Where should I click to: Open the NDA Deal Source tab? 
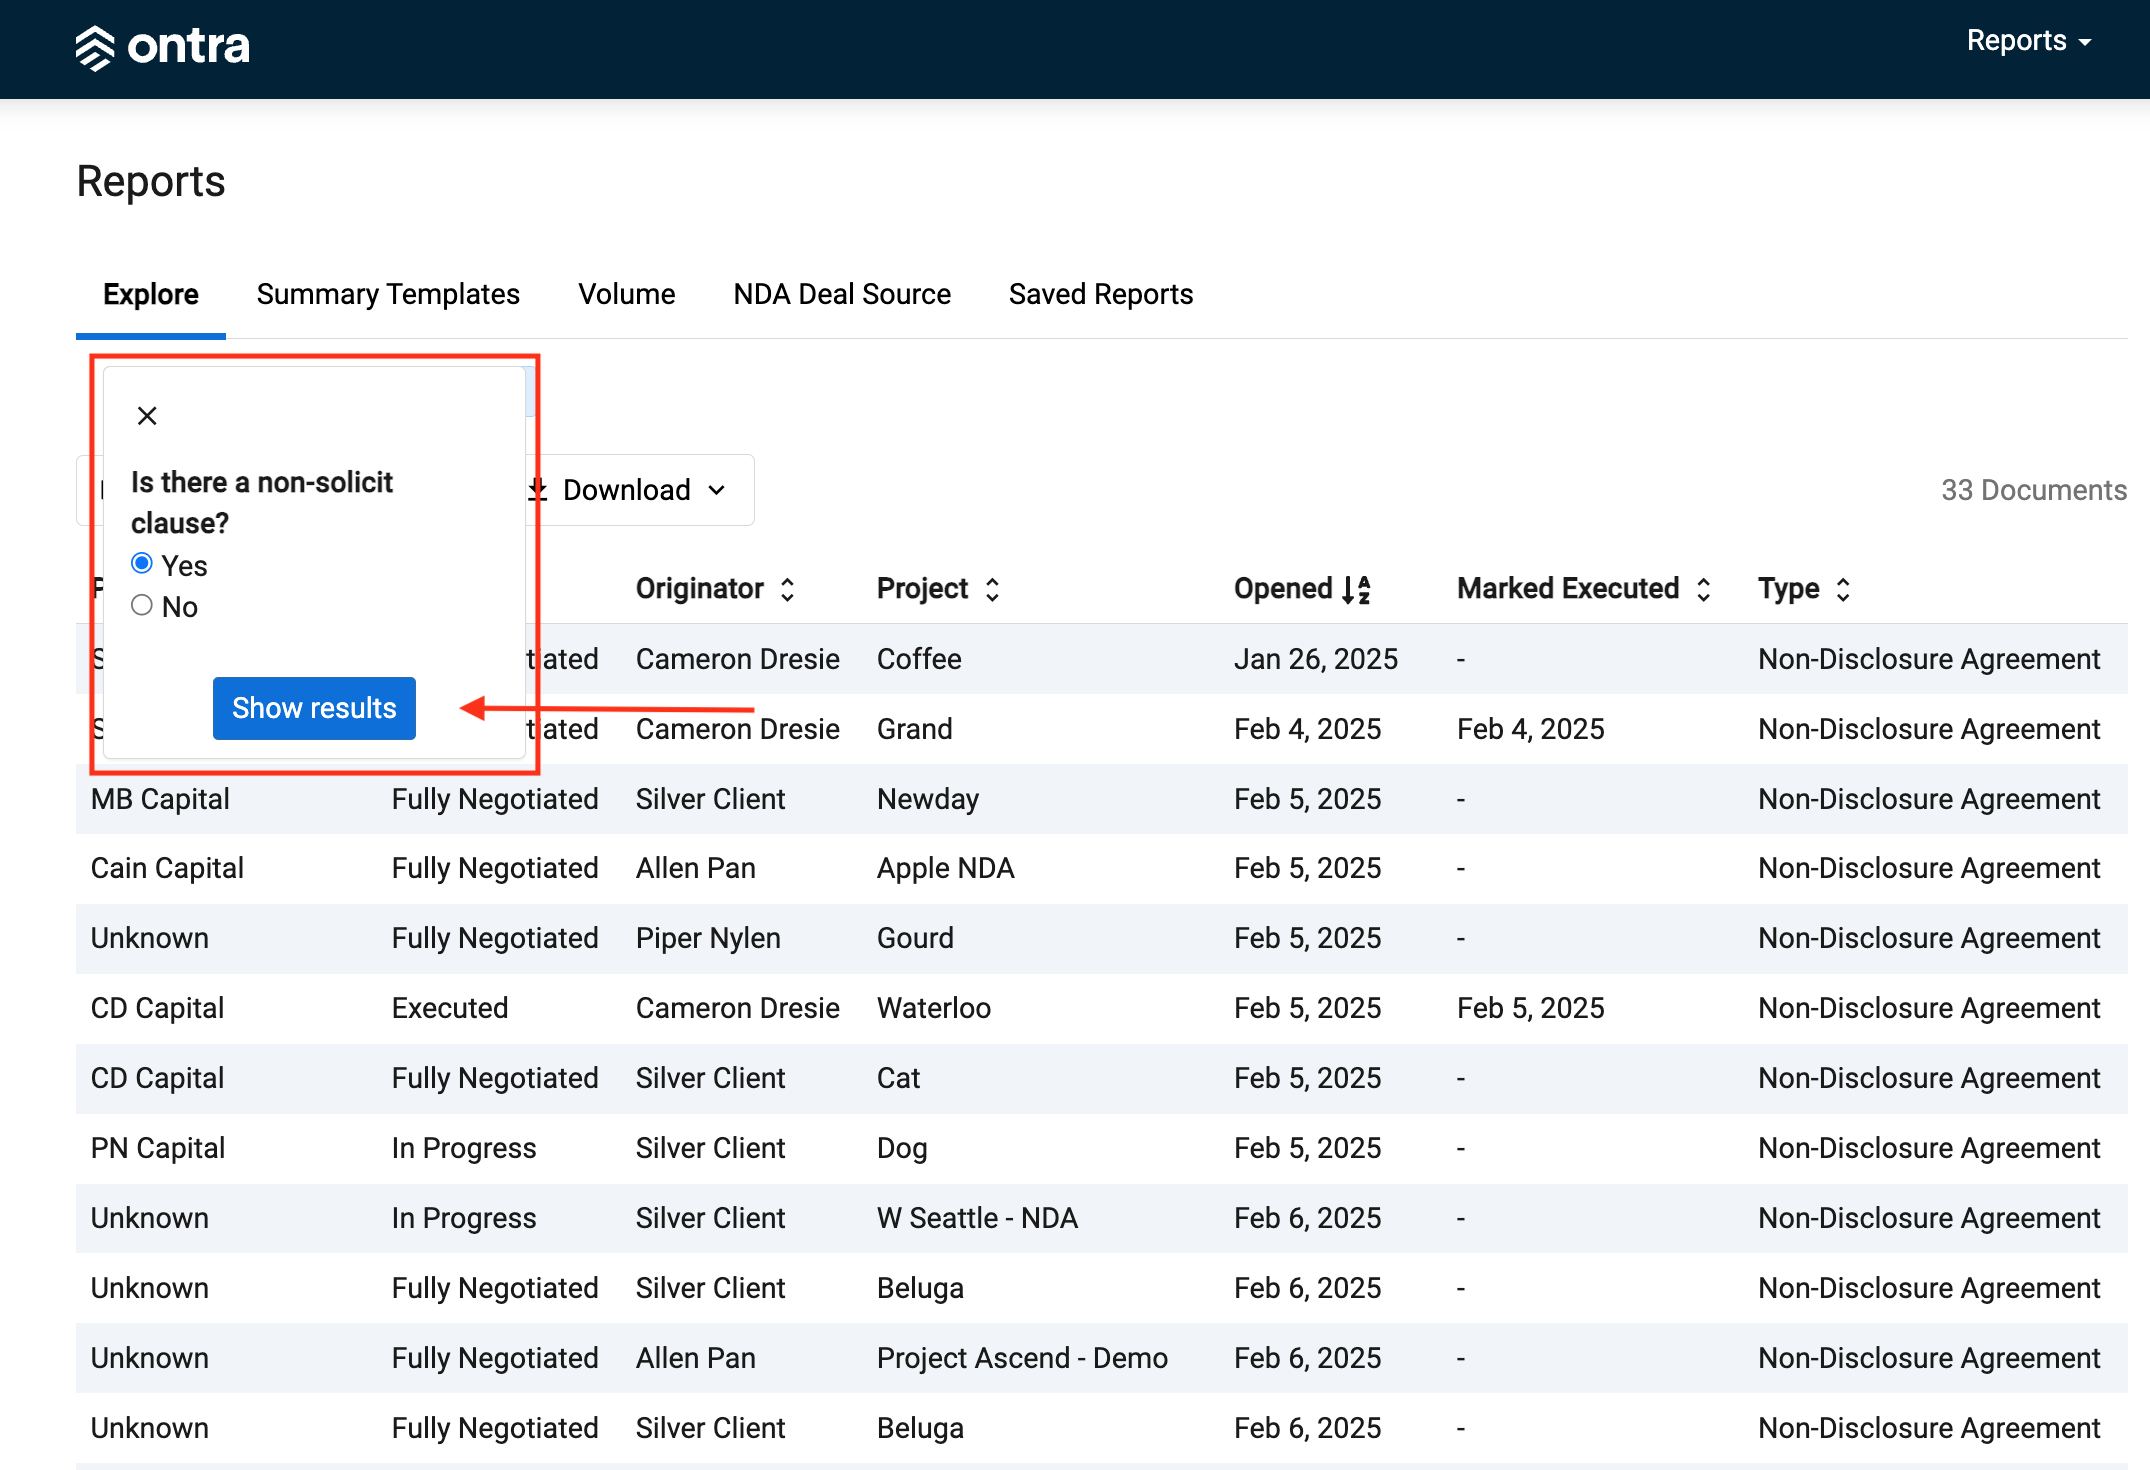(842, 294)
